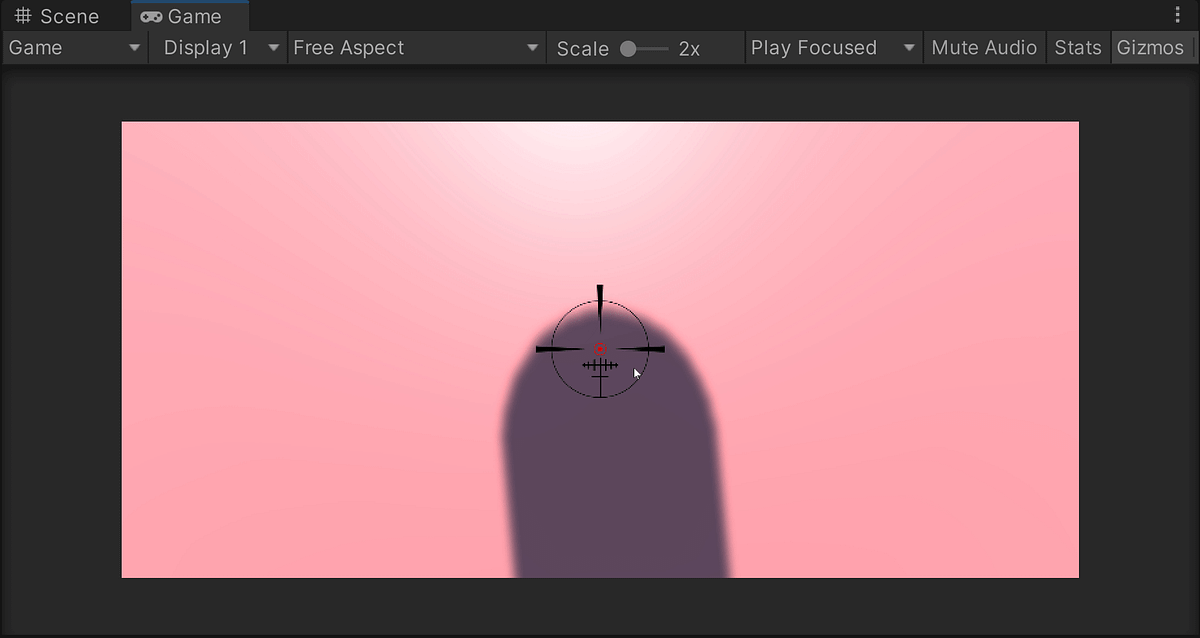Viewport: 1200px width, 638px height.
Task: Enable Mute Audio in the Game view toolbar
Action: tap(984, 47)
